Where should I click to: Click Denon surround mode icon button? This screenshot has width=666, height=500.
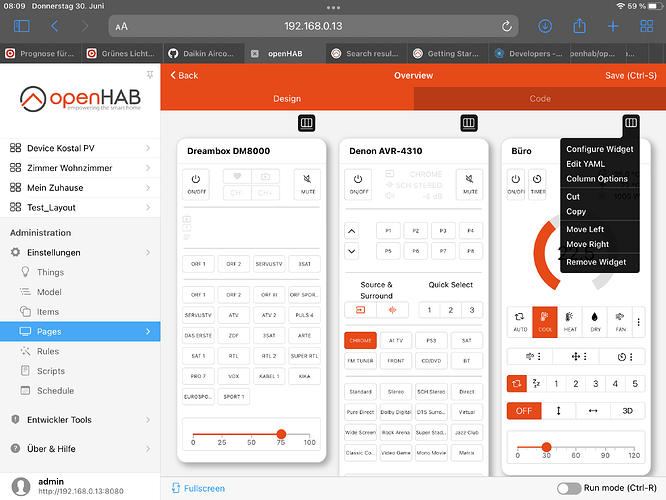point(392,310)
